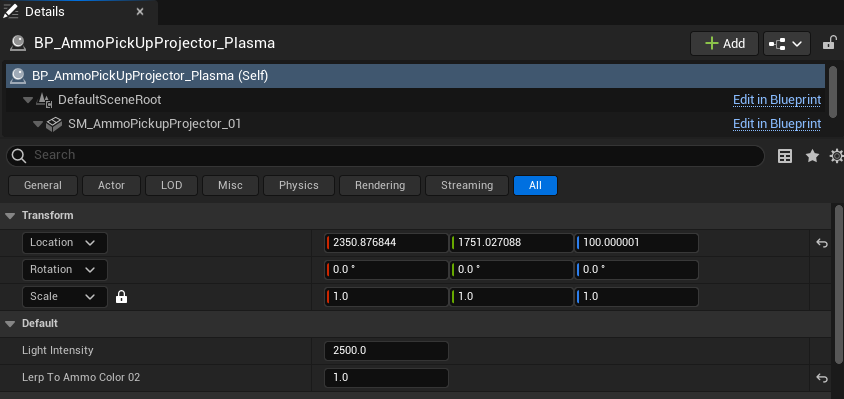This screenshot has width=844, height=399.
Task: Click the Add component button
Action: coord(724,44)
